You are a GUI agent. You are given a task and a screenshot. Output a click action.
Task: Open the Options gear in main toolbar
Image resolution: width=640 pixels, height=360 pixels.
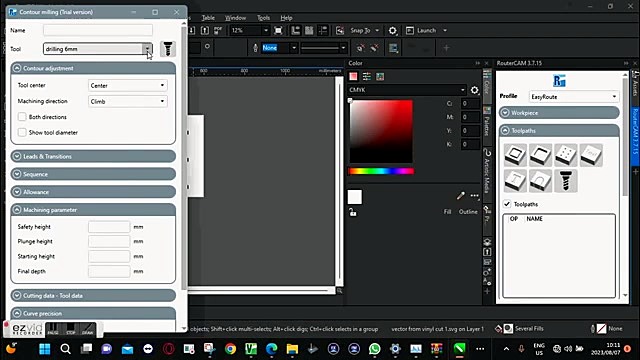point(392,31)
